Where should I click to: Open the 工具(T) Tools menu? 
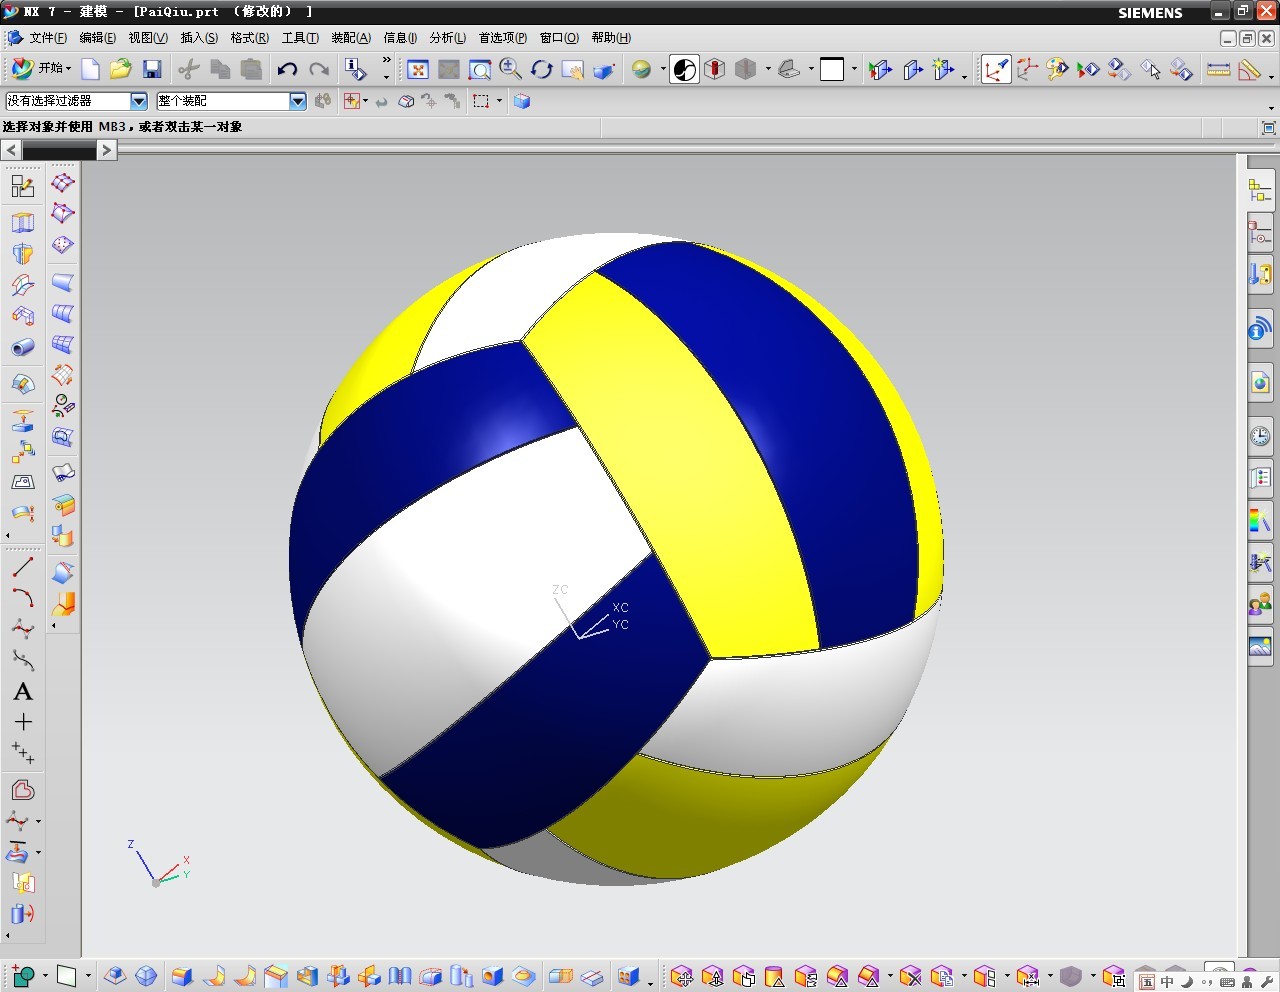pos(300,38)
